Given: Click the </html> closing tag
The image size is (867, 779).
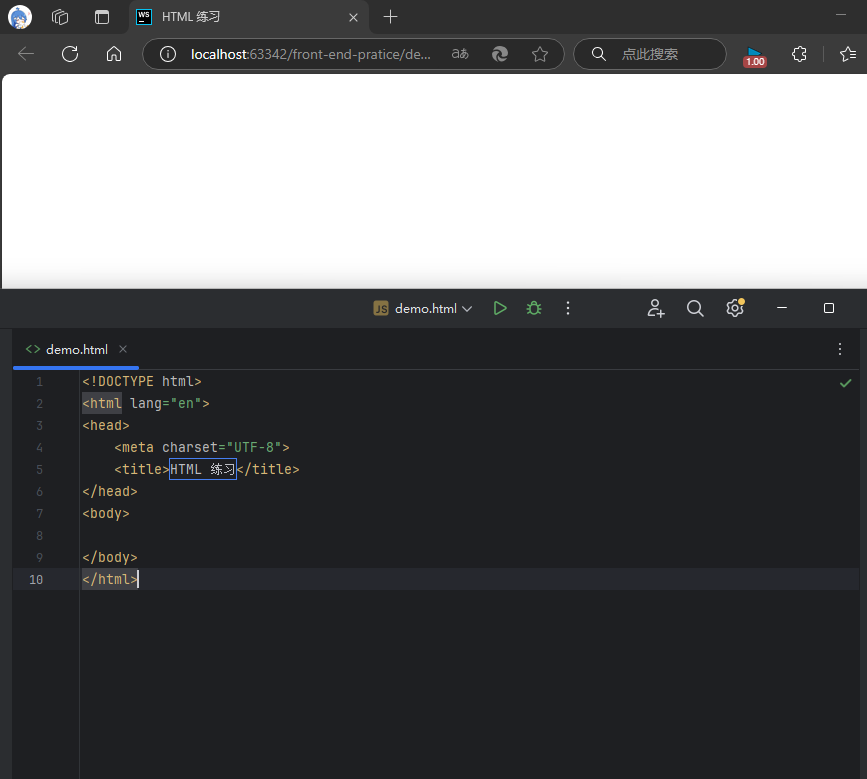Looking at the screenshot, I should (x=109, y=579).
